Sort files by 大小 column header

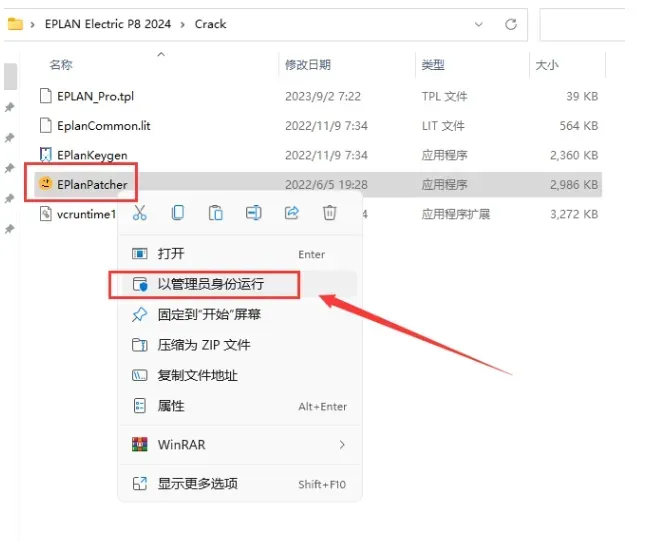[x=547, y=65]
